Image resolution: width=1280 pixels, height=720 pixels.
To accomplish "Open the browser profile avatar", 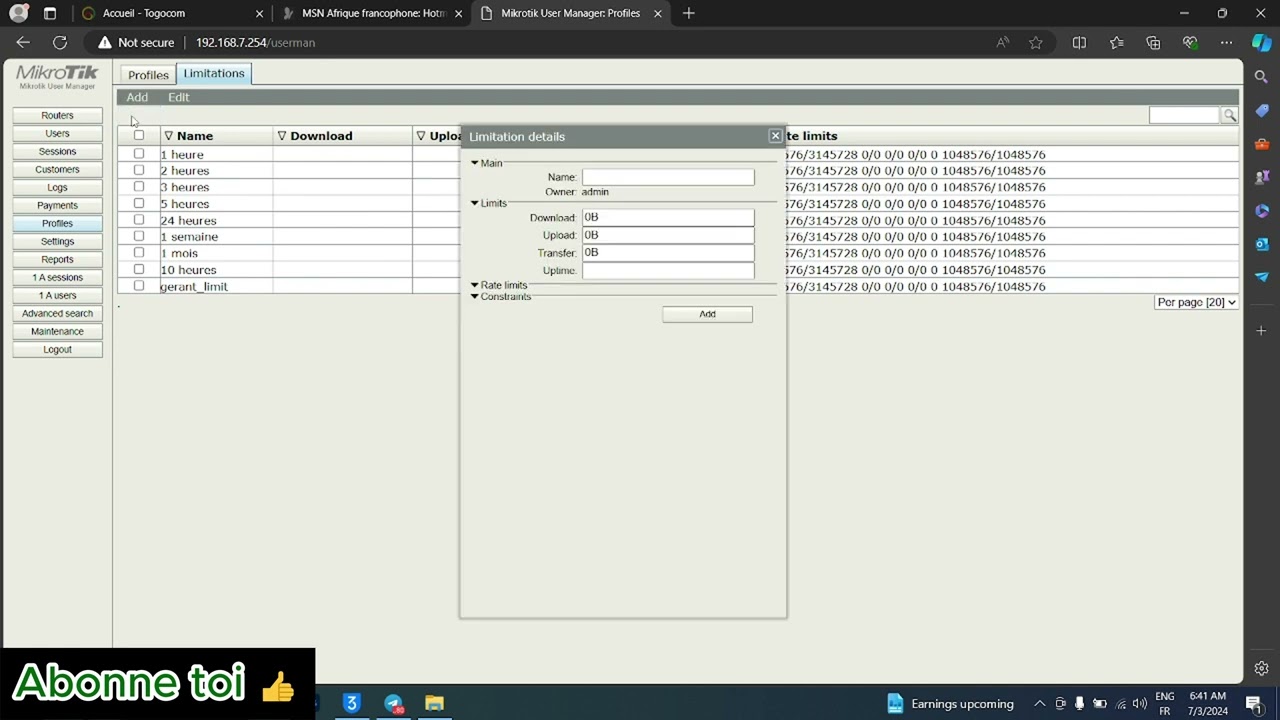I will pyautogui.click(x=18, y=13).
